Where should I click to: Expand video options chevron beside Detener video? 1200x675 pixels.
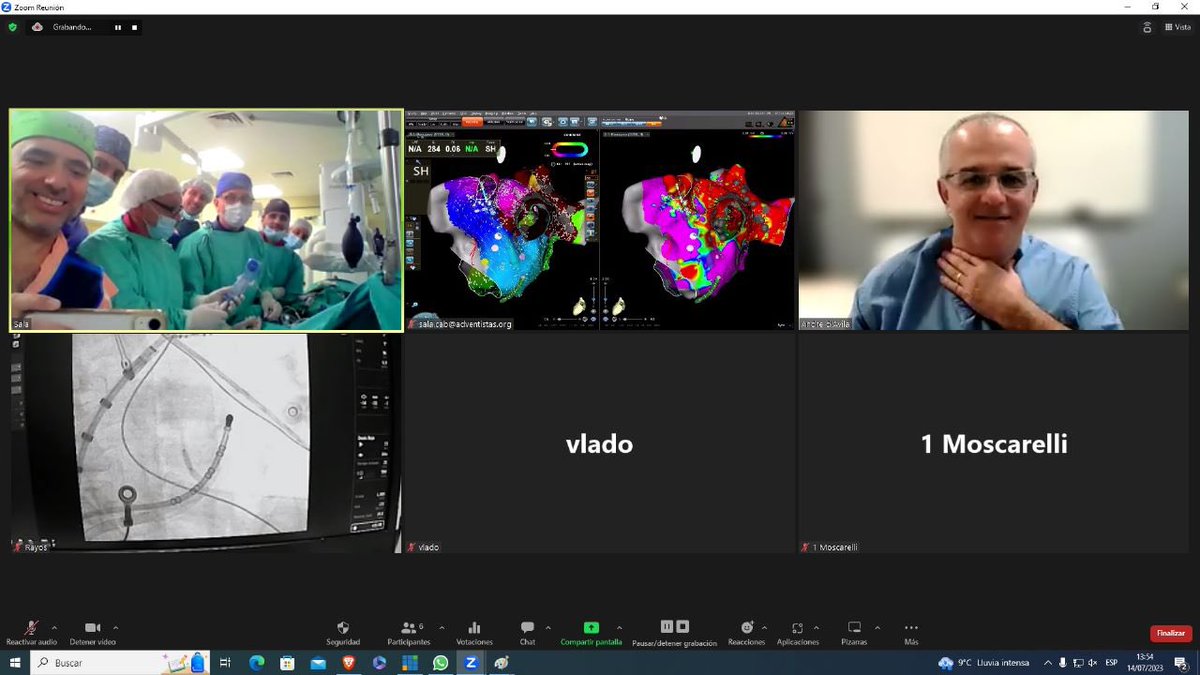coord(115,627)
